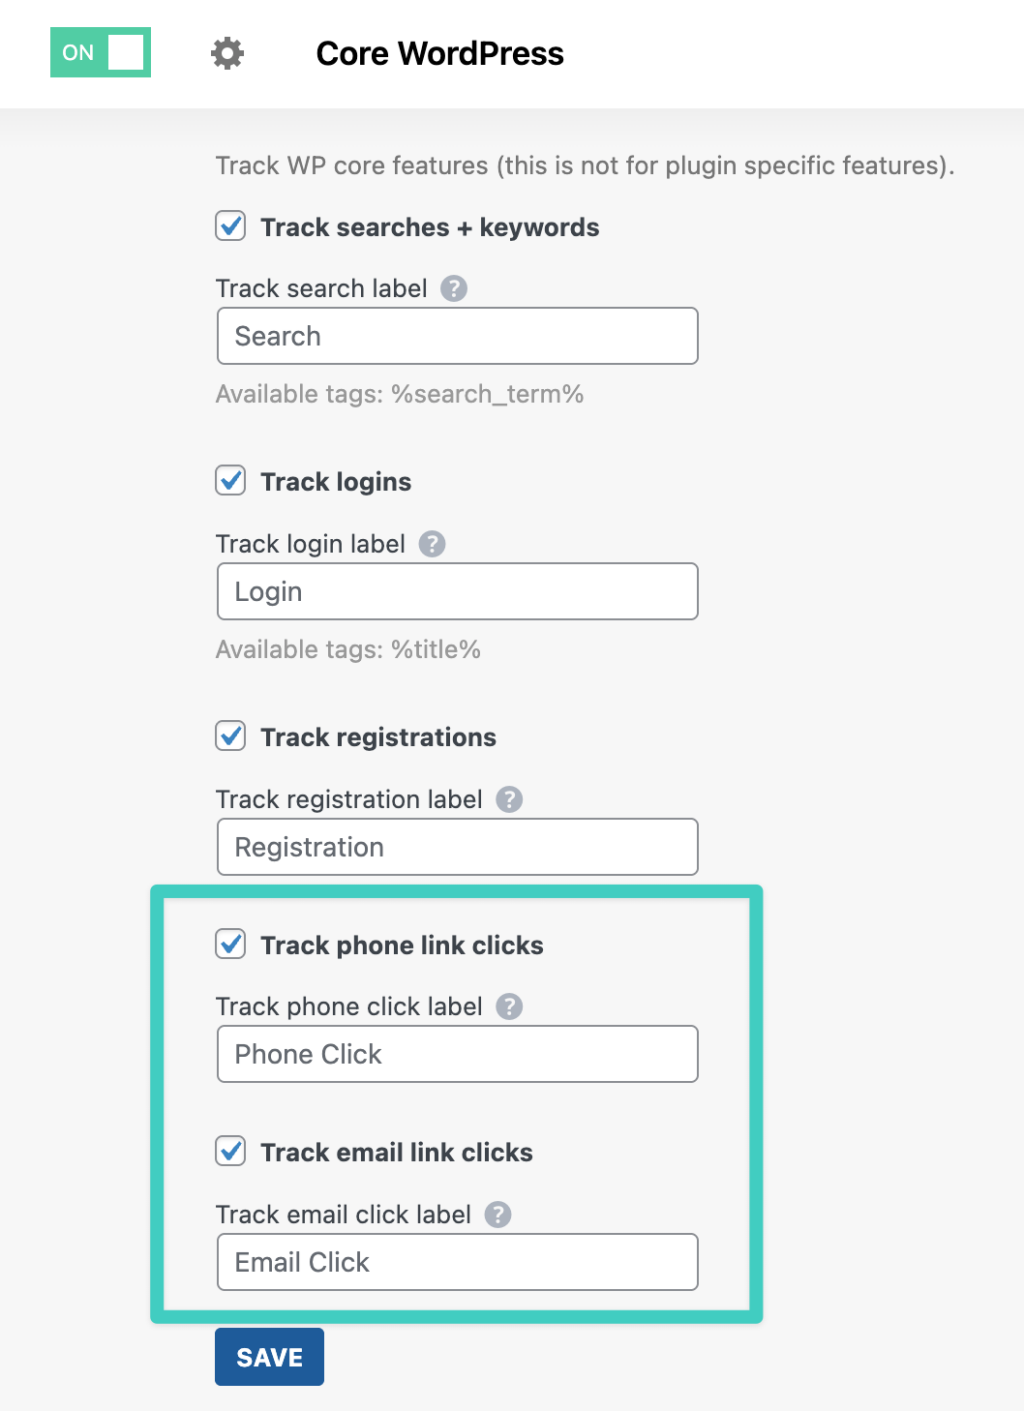Uncheck Track logins
Image resolution: width=1024 pixels, height=1411 pixels.
click(x=230, y=480)
